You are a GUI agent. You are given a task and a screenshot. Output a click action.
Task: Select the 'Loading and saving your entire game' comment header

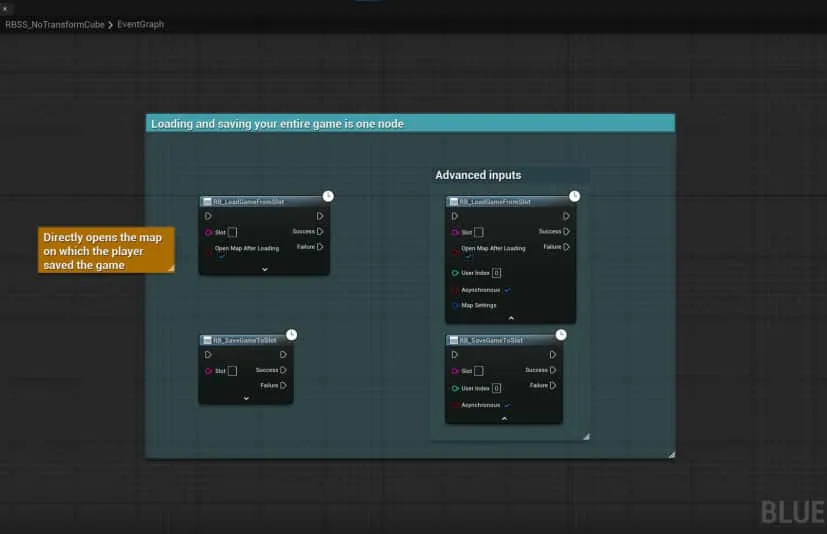pos(410,123)
